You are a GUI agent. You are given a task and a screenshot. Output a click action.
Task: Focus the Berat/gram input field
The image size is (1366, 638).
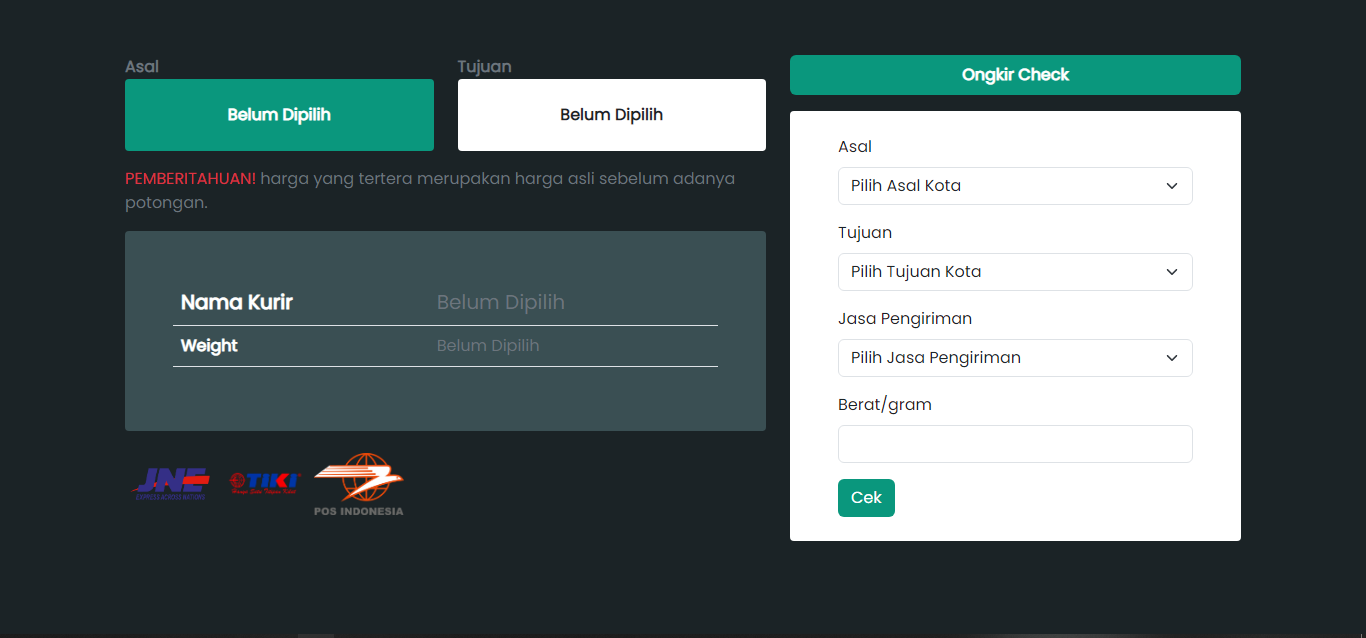pyautogui.click(x=1015, y=444)
